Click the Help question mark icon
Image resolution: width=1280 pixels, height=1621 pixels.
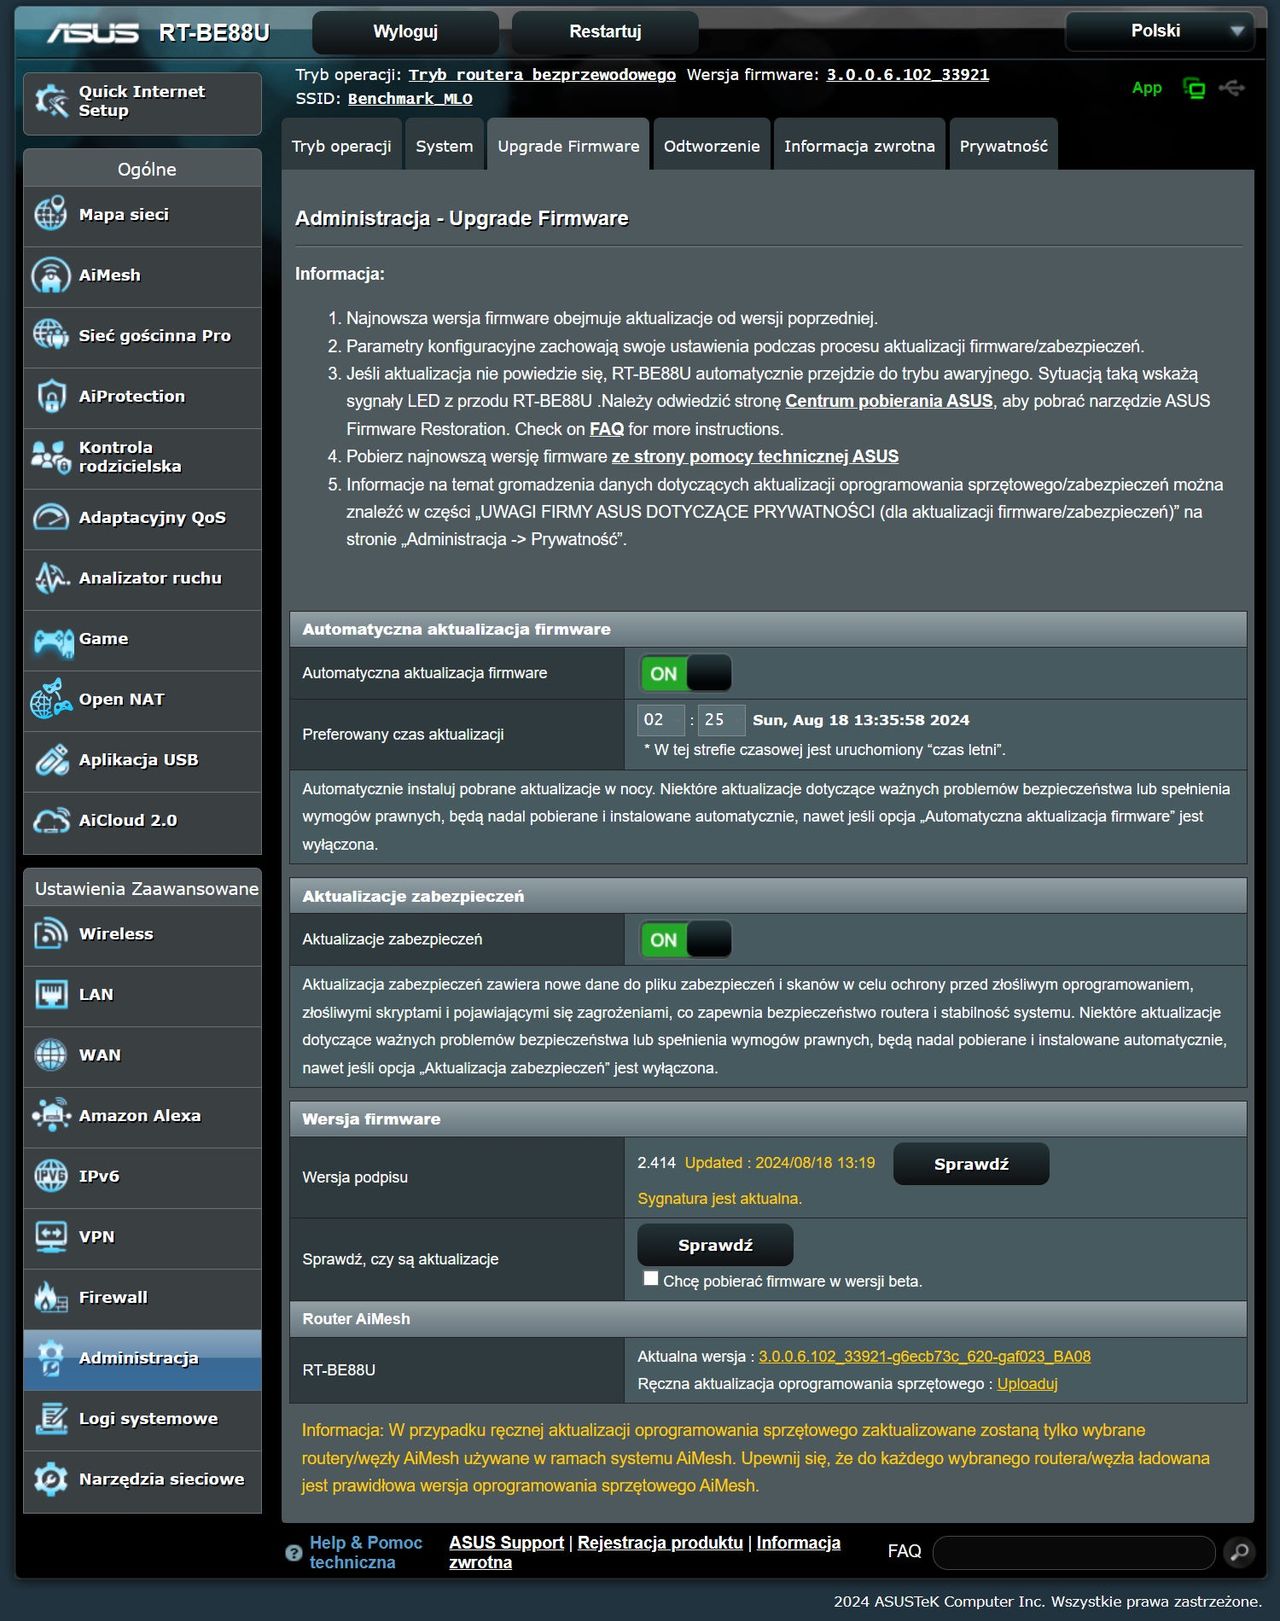(293, 1553)
